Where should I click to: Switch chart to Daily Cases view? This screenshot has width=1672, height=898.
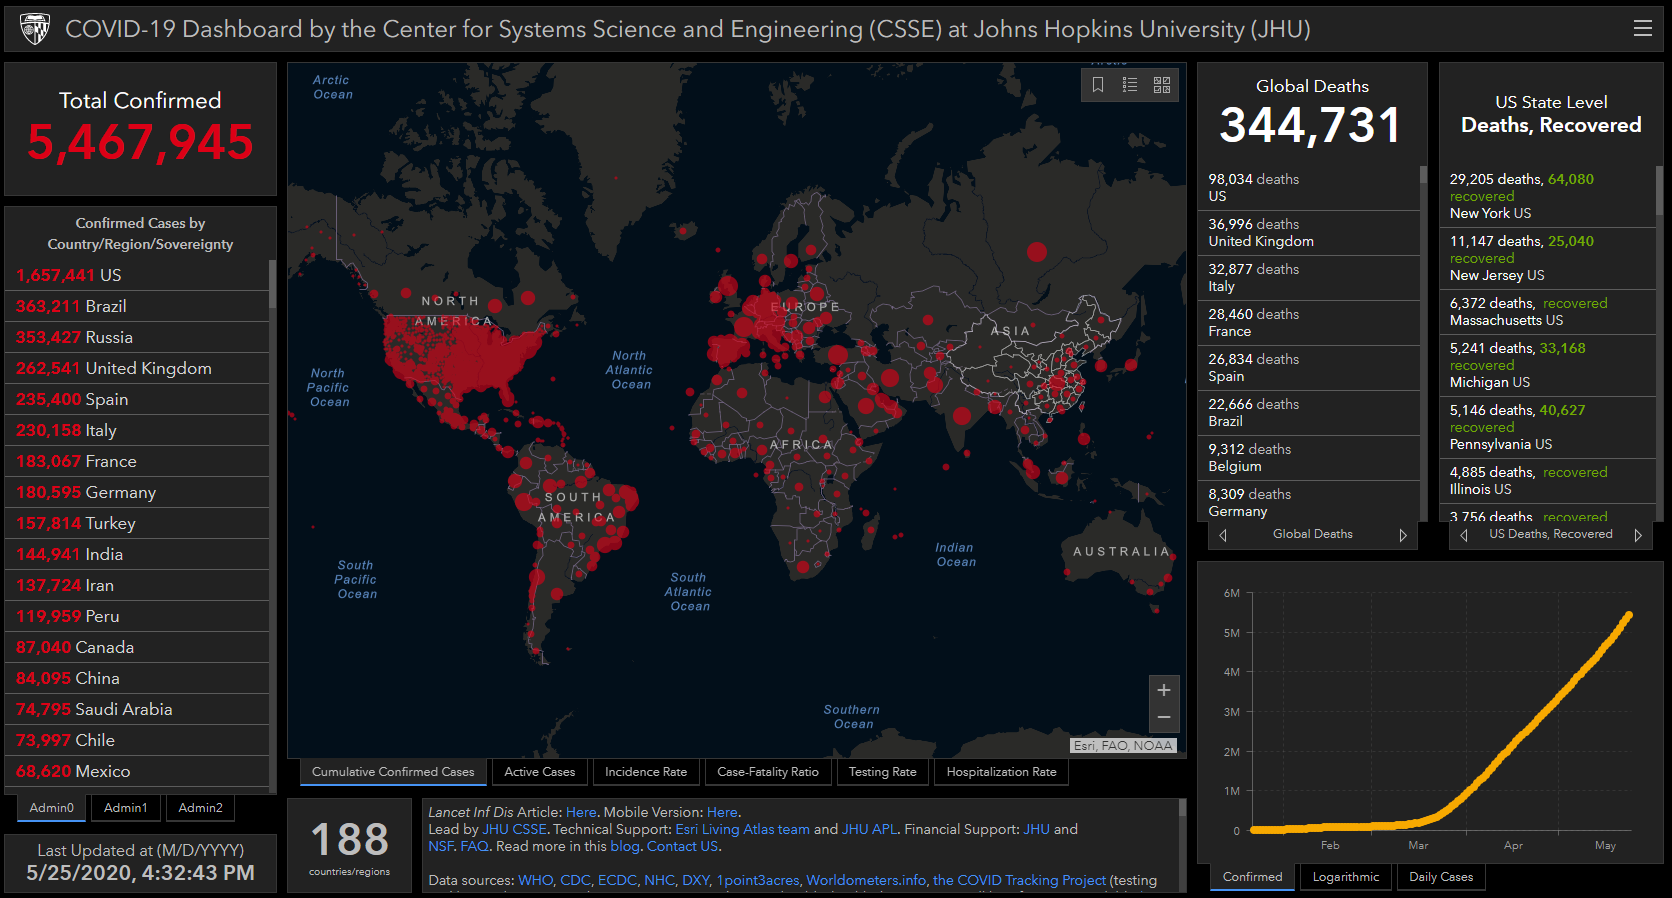(1440, 877)
